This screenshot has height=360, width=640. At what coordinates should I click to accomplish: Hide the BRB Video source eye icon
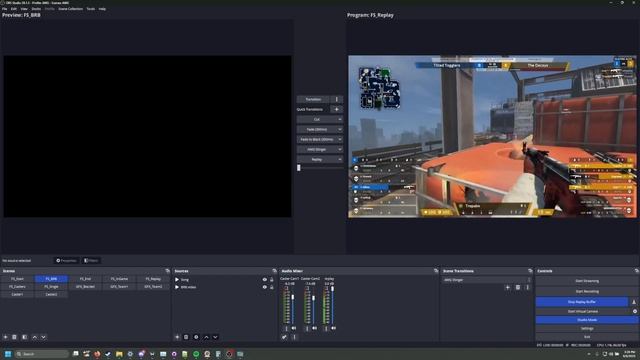pos(264,287)
